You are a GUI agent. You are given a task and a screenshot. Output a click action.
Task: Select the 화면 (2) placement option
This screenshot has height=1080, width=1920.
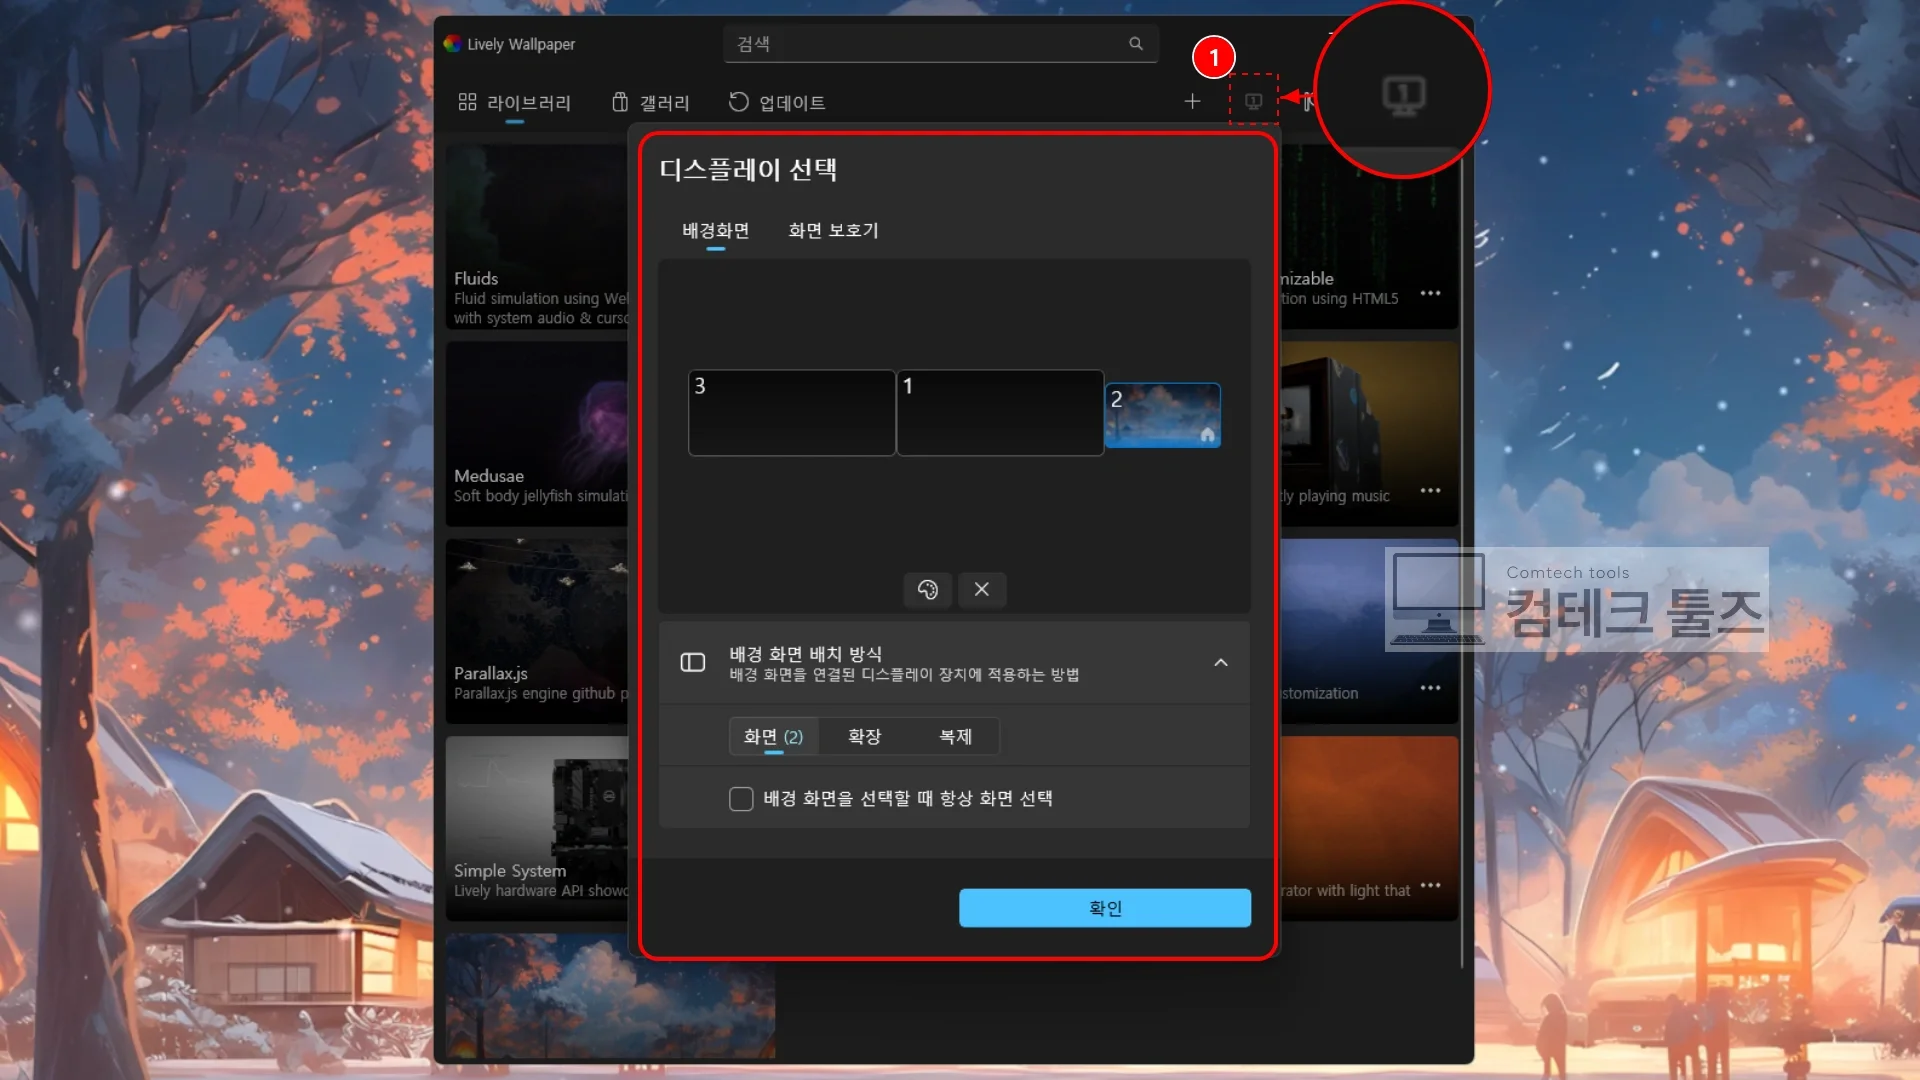click(773, 736)
